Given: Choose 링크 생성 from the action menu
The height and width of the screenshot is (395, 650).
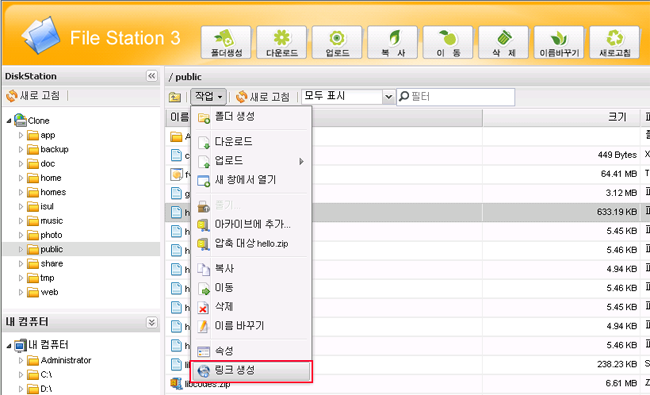Looking at the screenshot, I should [x=251, y=371].
